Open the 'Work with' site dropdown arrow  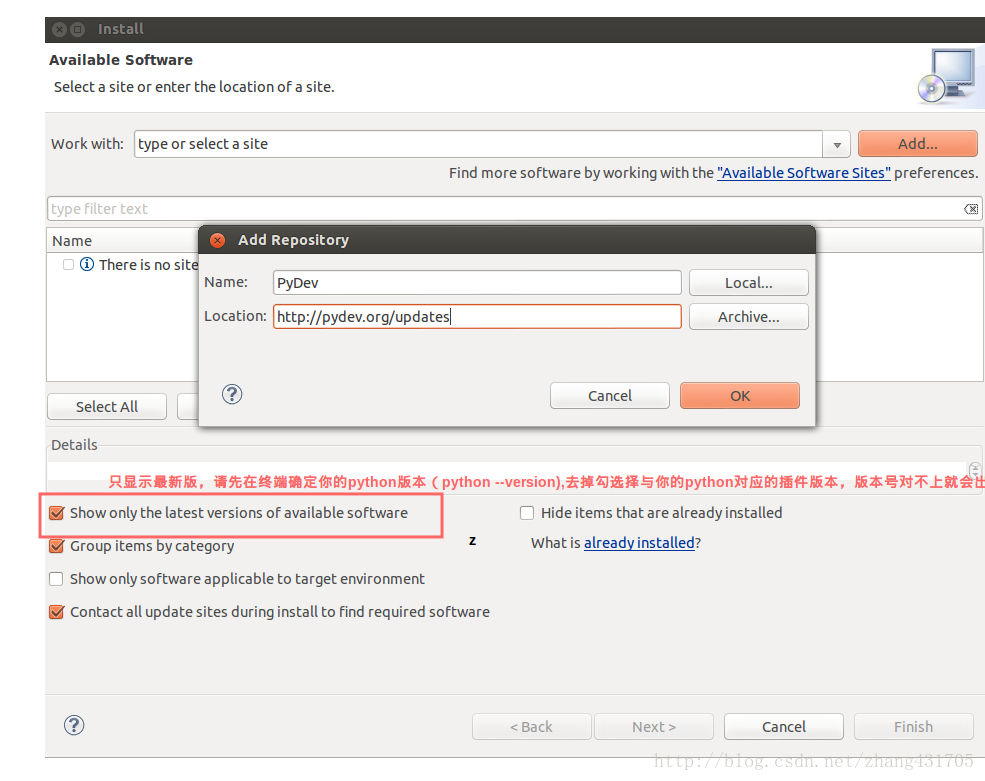tap(837, 145)
